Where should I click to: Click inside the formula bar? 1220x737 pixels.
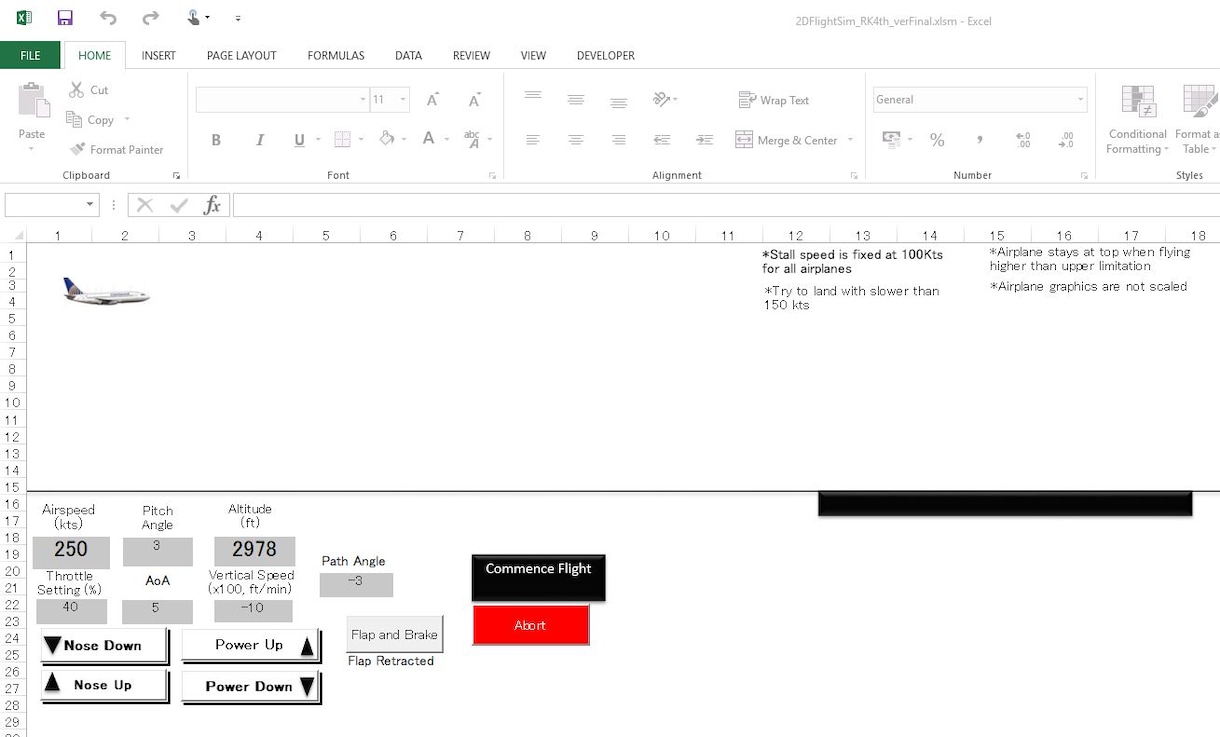726,205
